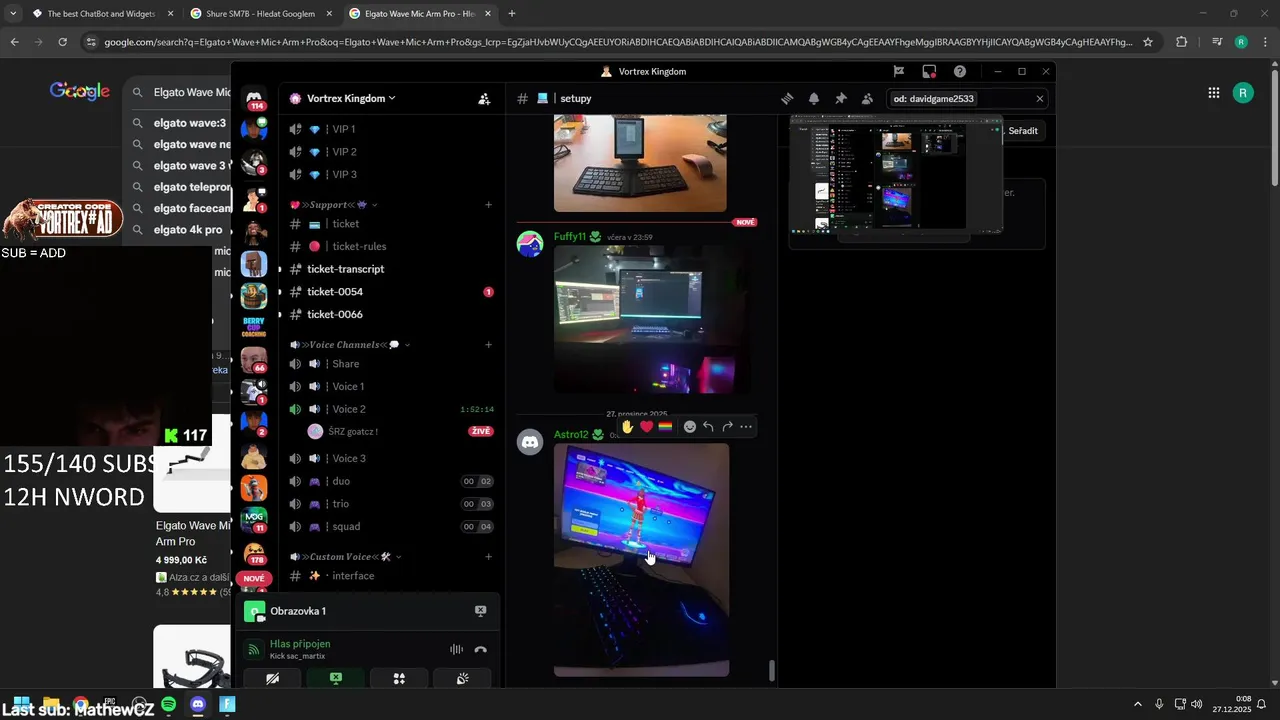1280x720 pixels.
Task: Toggle camera in voice panel
Action: (272, 678)
